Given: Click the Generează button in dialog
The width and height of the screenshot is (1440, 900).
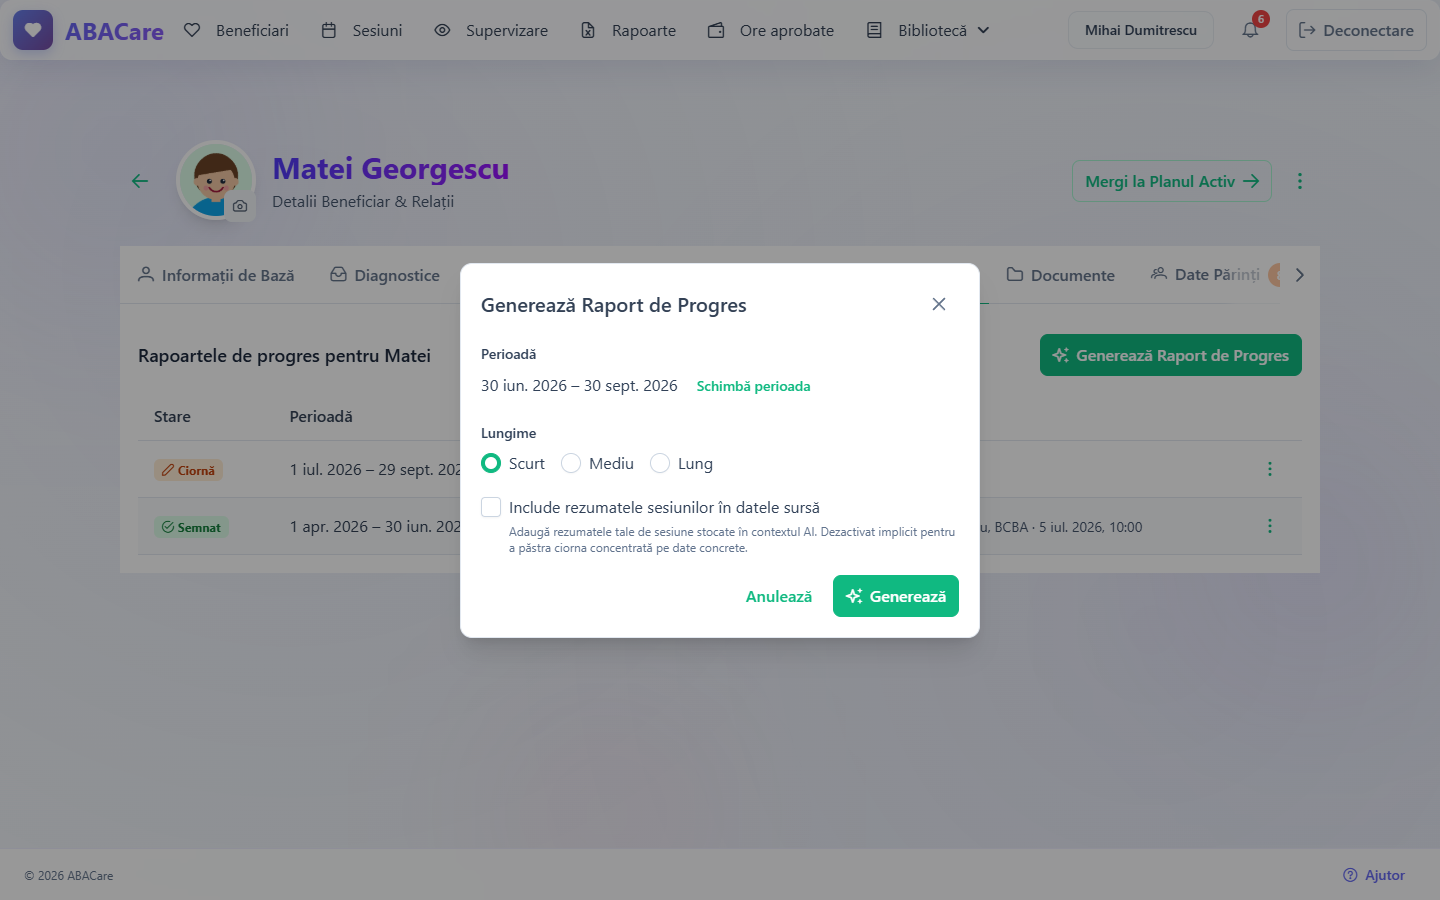Looking at the screenshot, I should coord(896,596).
